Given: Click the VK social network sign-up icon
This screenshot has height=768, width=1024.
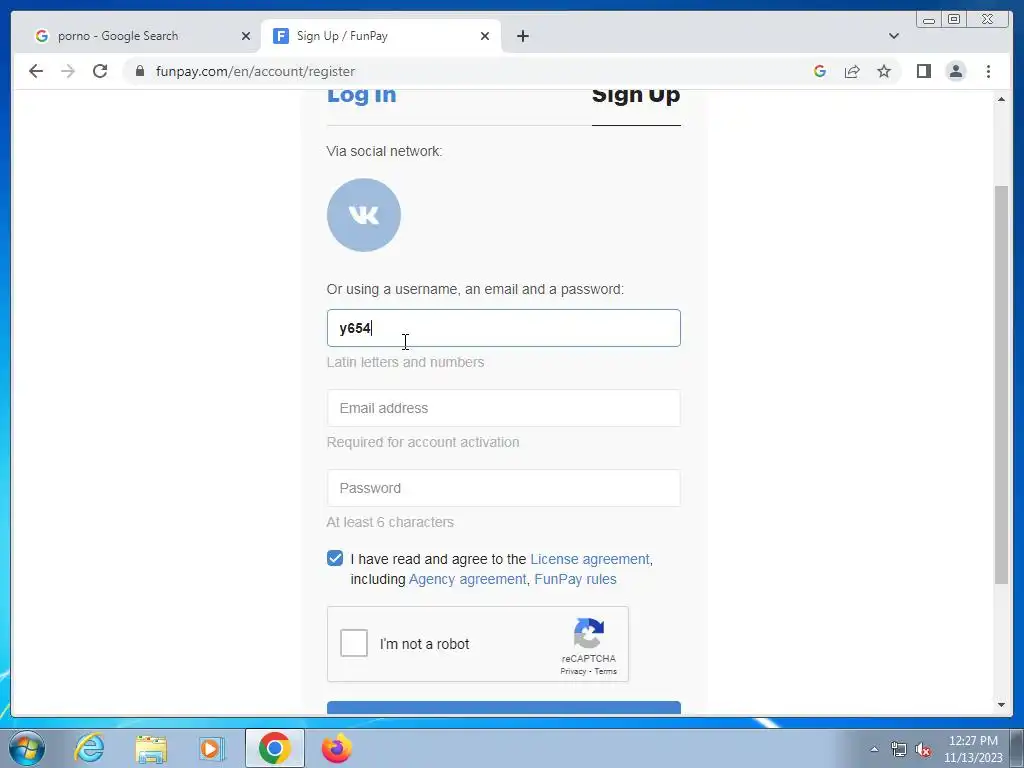Looking at the screenshot, I should (x=364, y=215).
